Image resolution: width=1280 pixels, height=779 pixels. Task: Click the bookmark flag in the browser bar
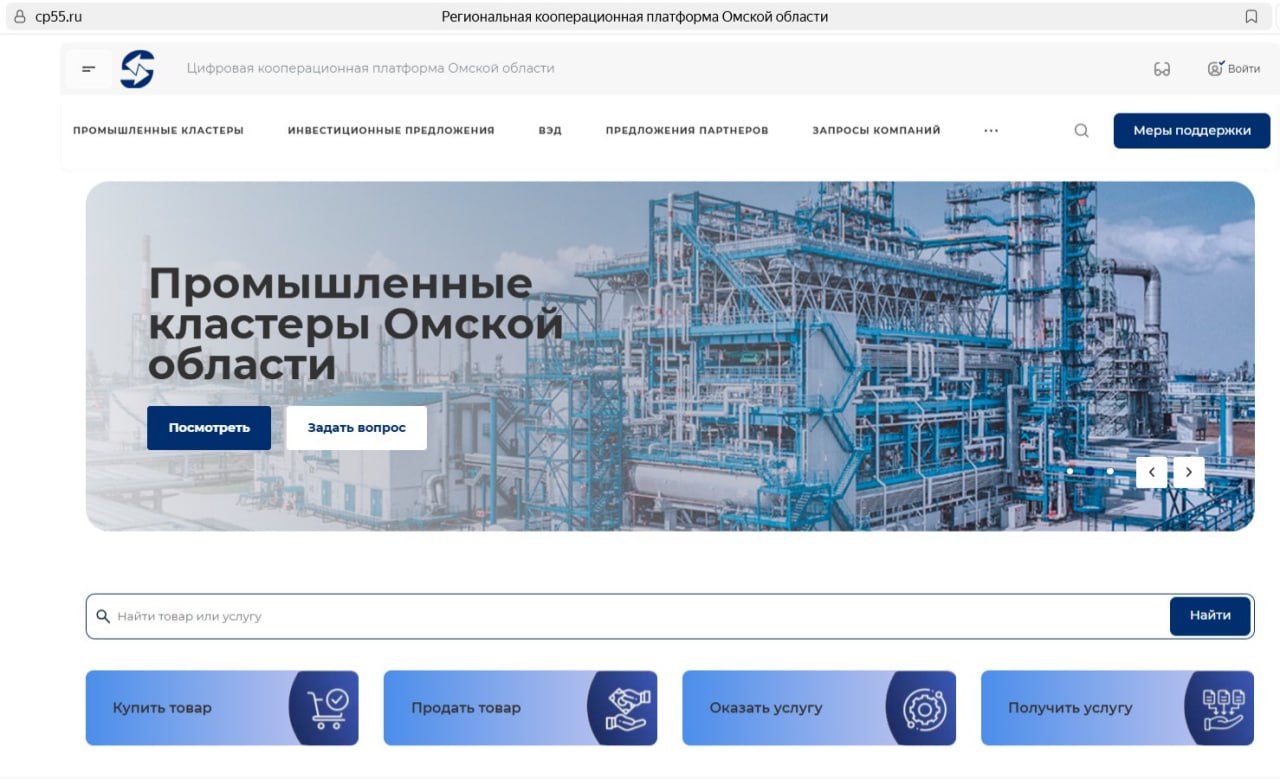(1251, 16)
